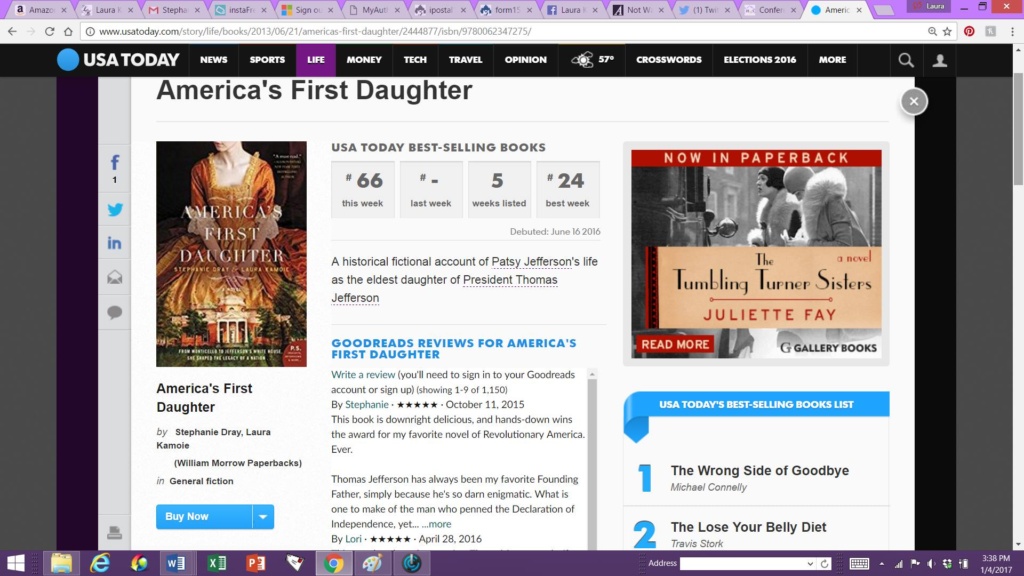The height and width of the screenshot is (576, 1024).
Task: Print this page using the printer icon
Action: pyautogui.click(x=114, y=532)
